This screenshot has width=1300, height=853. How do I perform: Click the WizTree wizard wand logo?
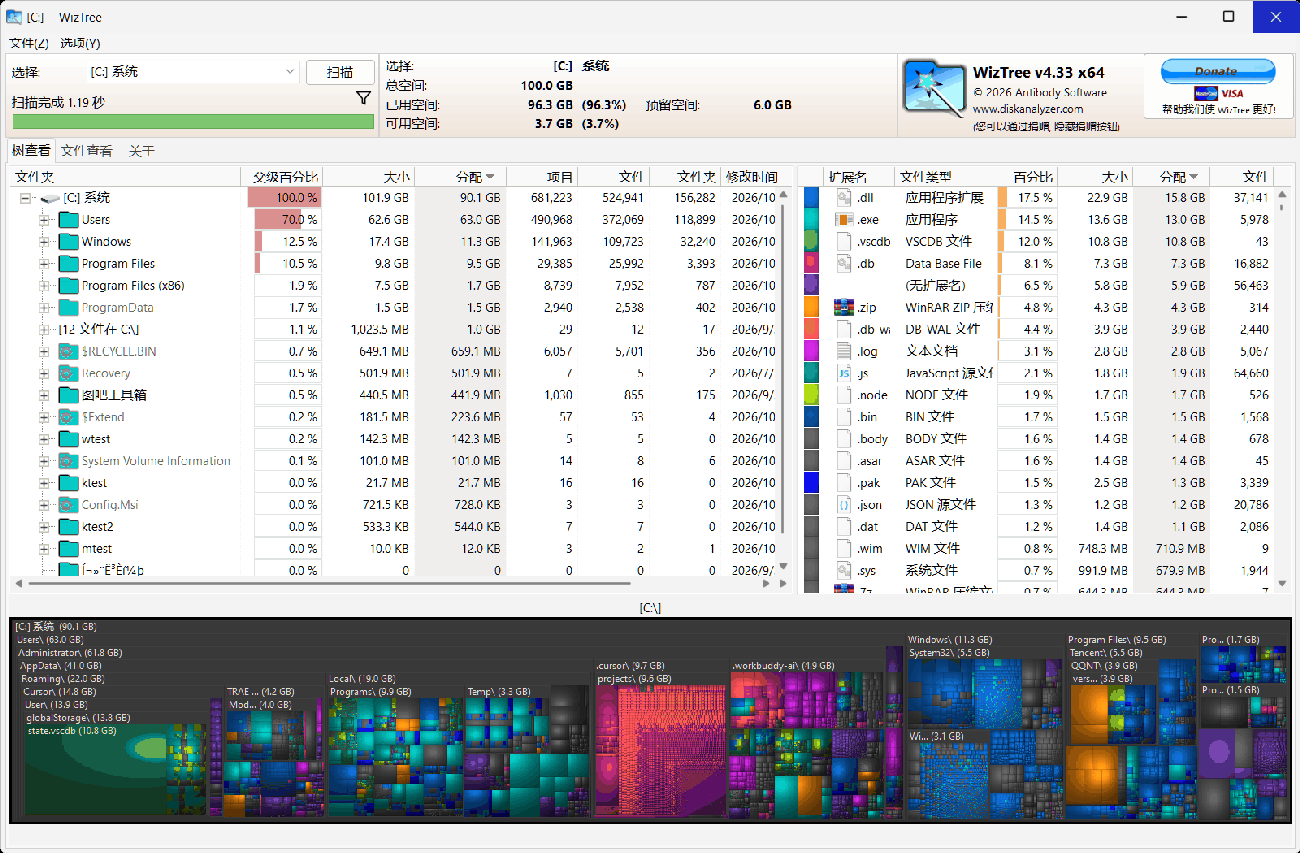(x=934, y=86)
